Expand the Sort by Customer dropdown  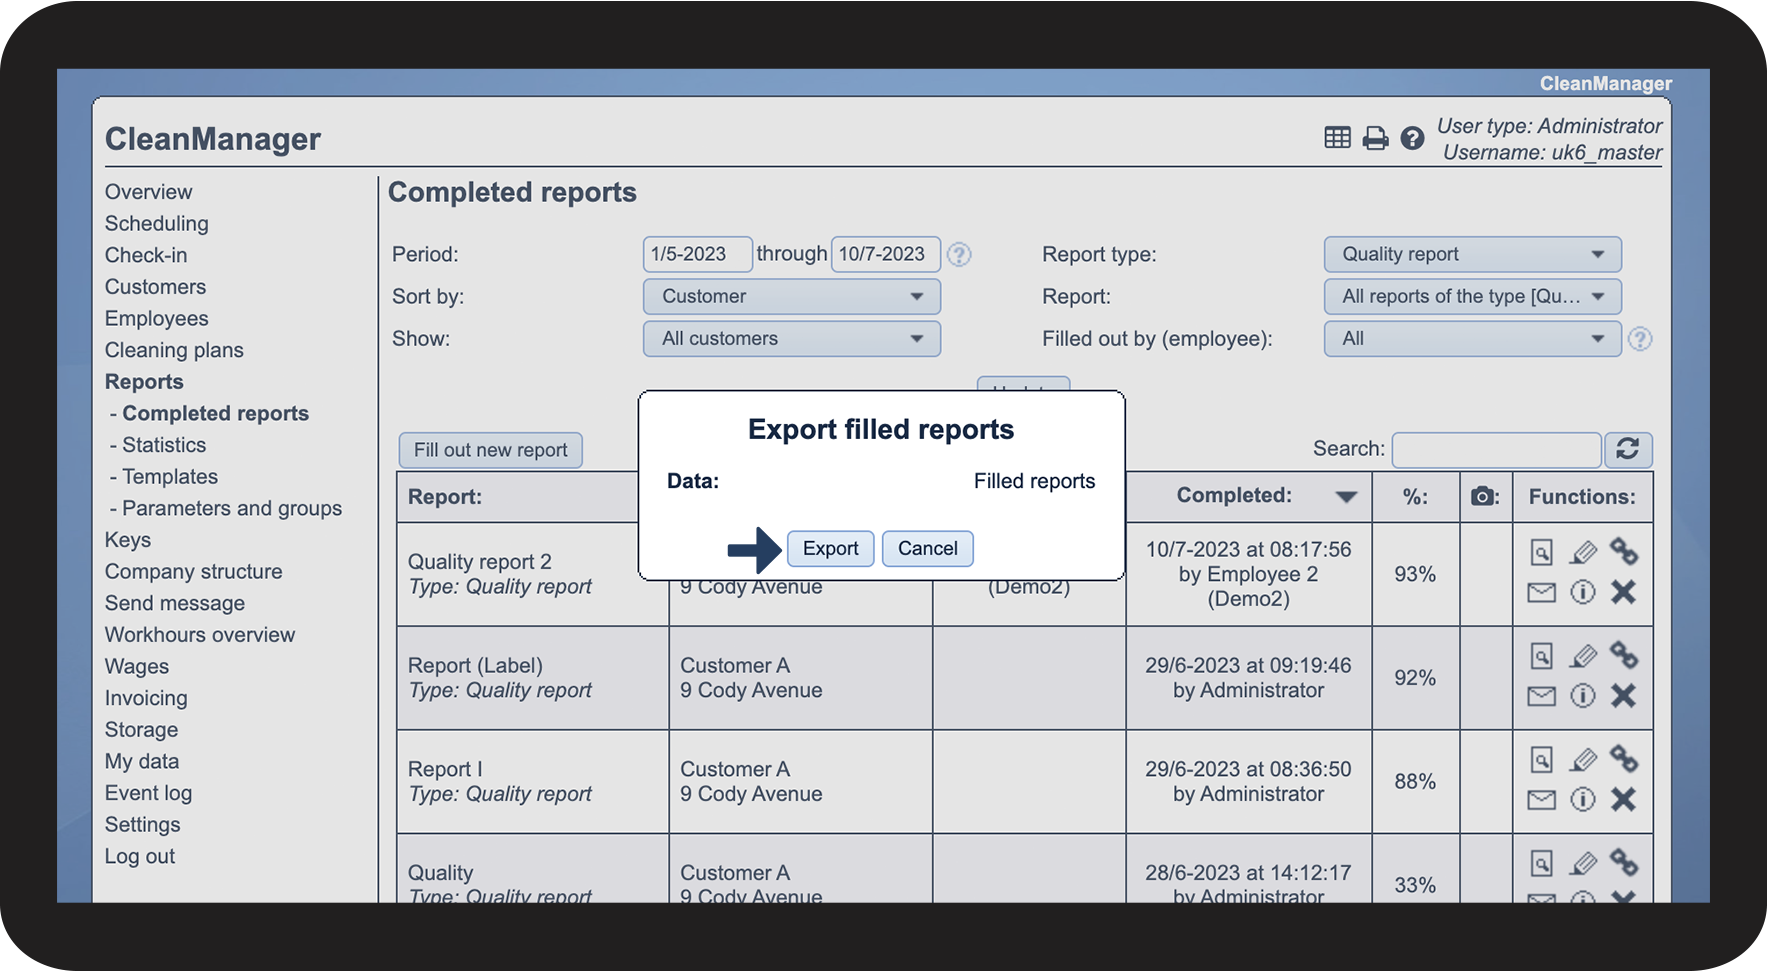[x=791, y=296]
